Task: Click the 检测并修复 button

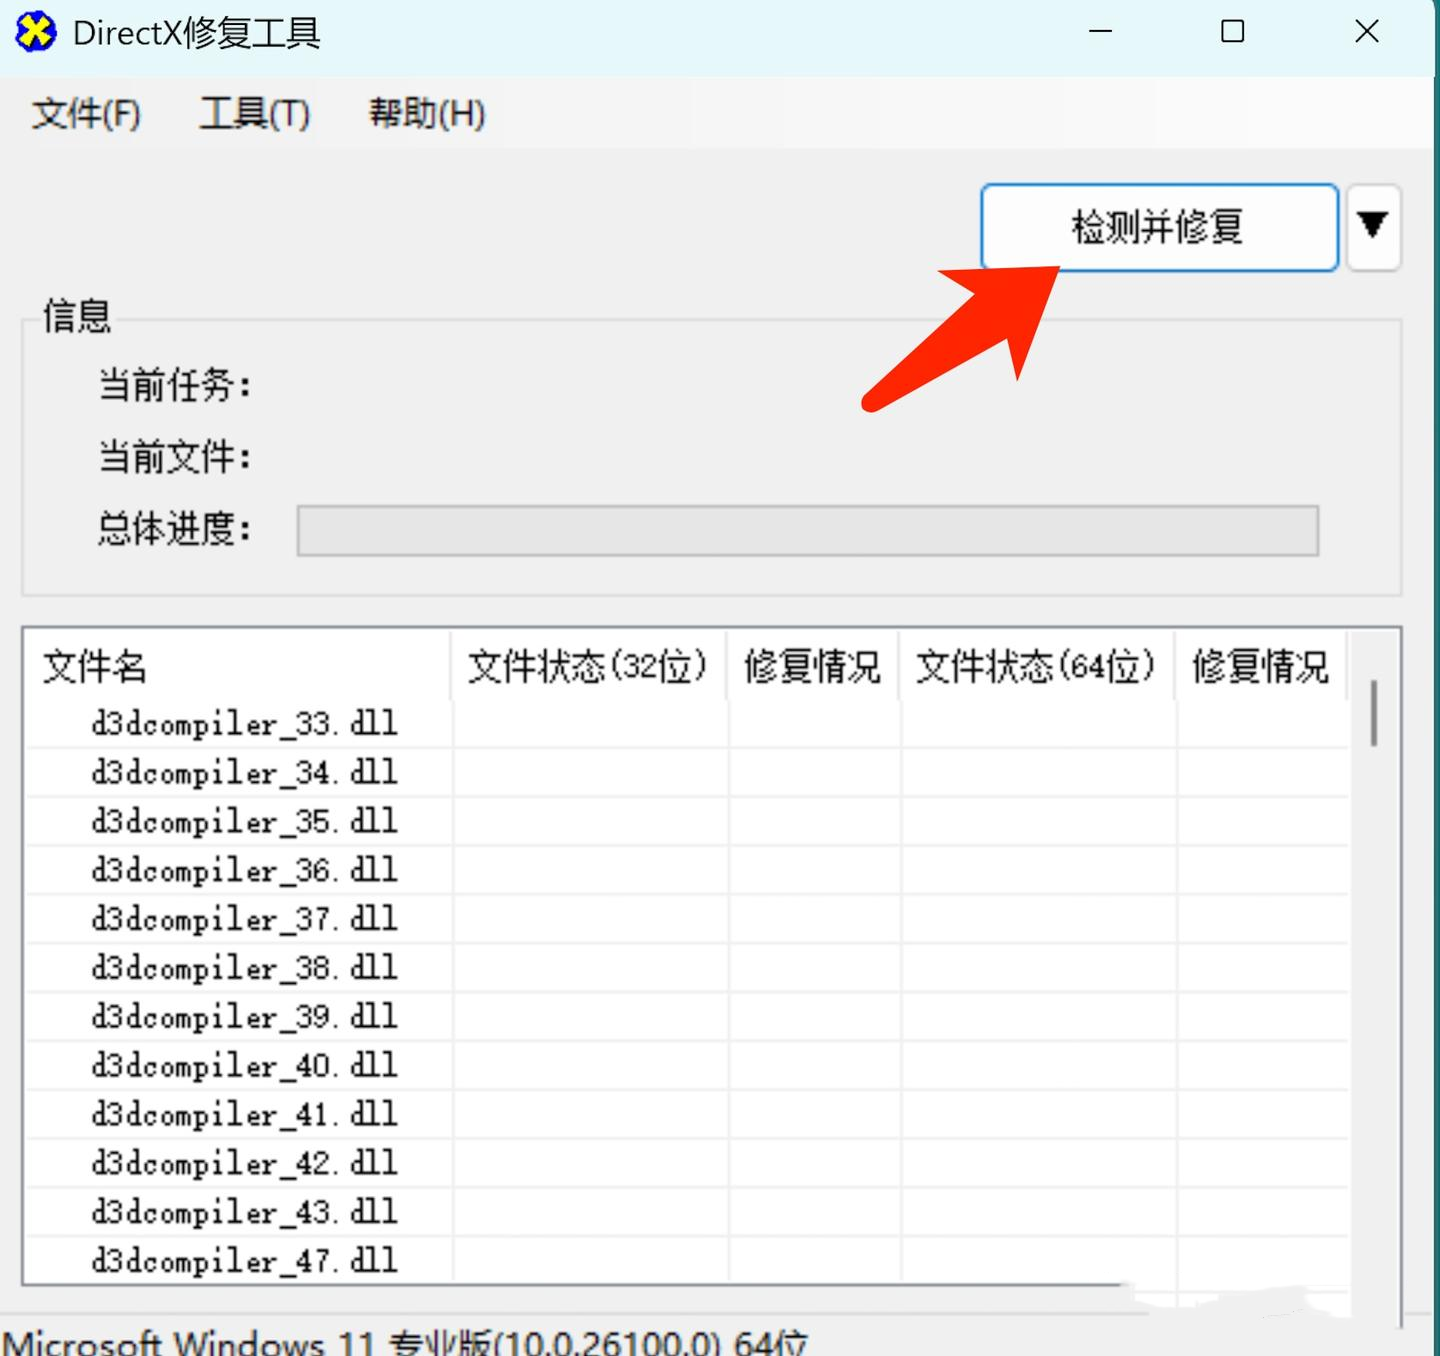Action: (1159, 227)
